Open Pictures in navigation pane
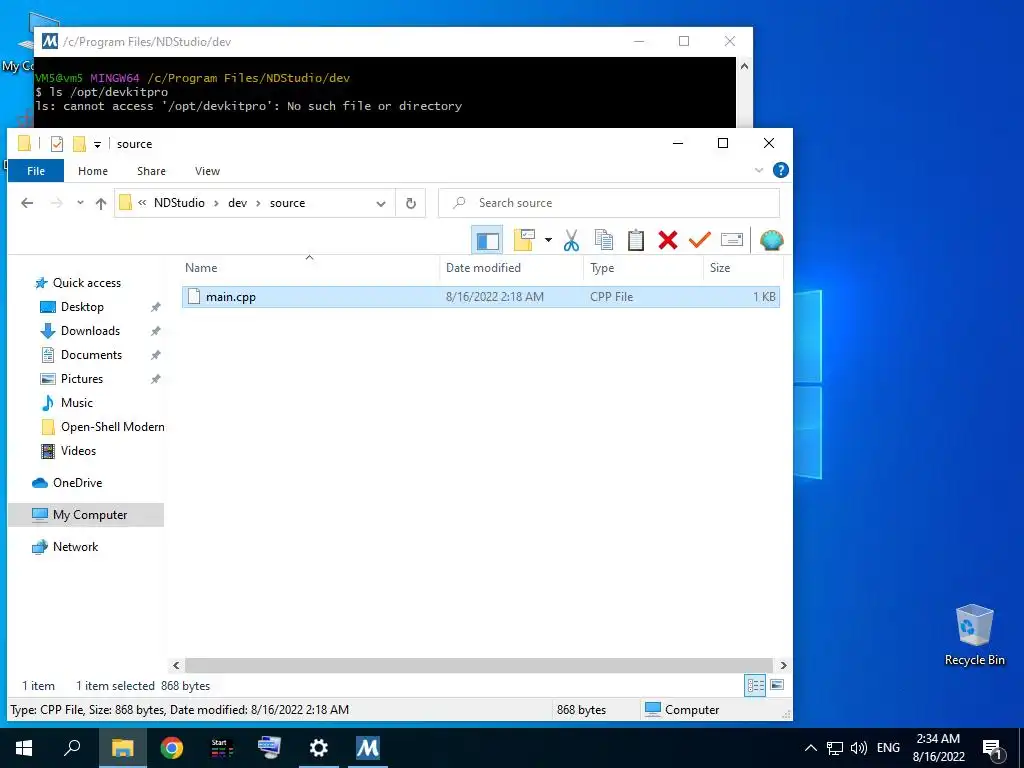Image resolution: width=1024 pixels, height=768 pixels. (x=82, y=379)
